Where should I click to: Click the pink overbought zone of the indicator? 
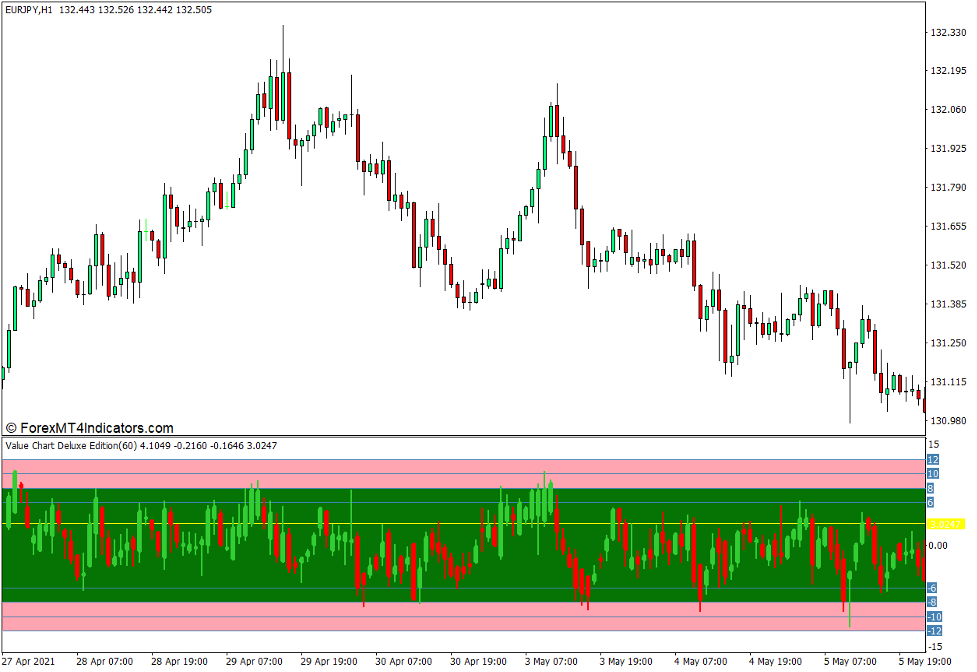400,468
